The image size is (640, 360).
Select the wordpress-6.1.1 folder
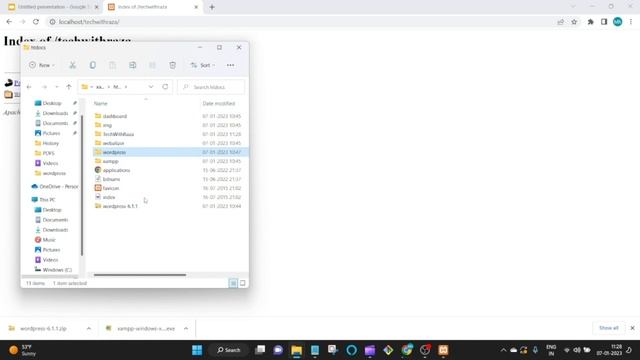[x=120, y=206]
